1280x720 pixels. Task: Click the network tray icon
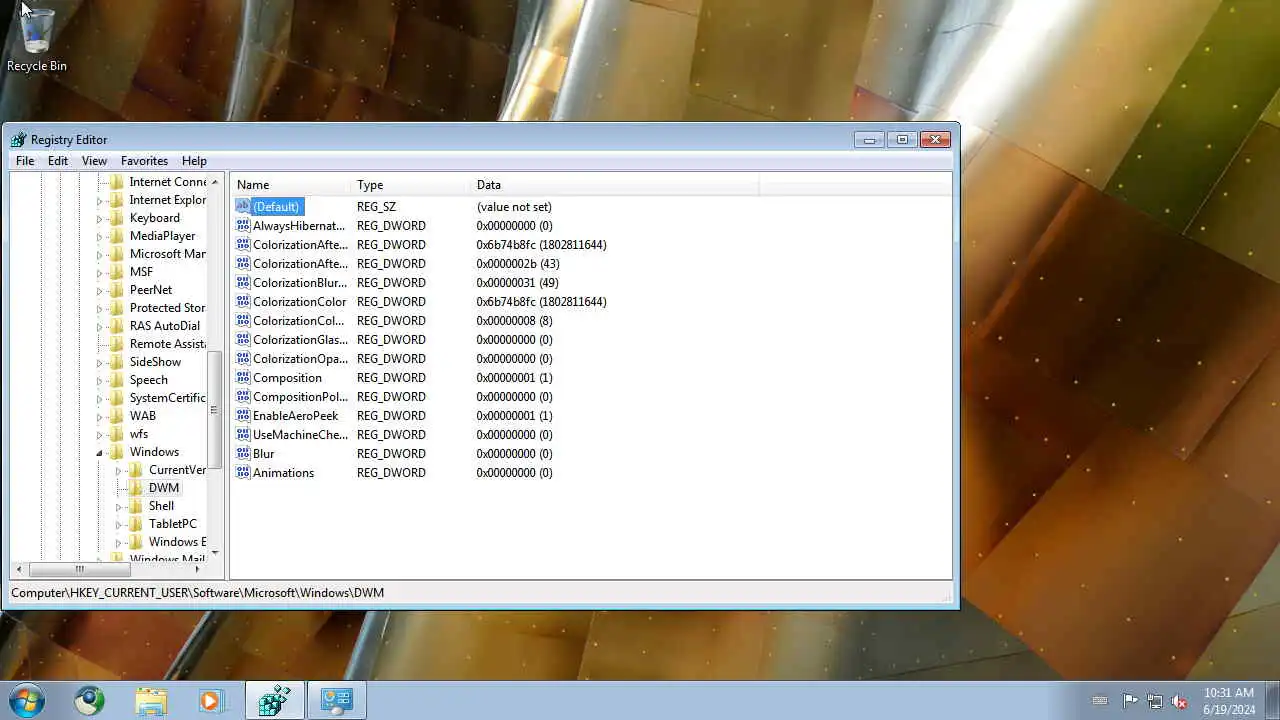tap(1155, 701)
